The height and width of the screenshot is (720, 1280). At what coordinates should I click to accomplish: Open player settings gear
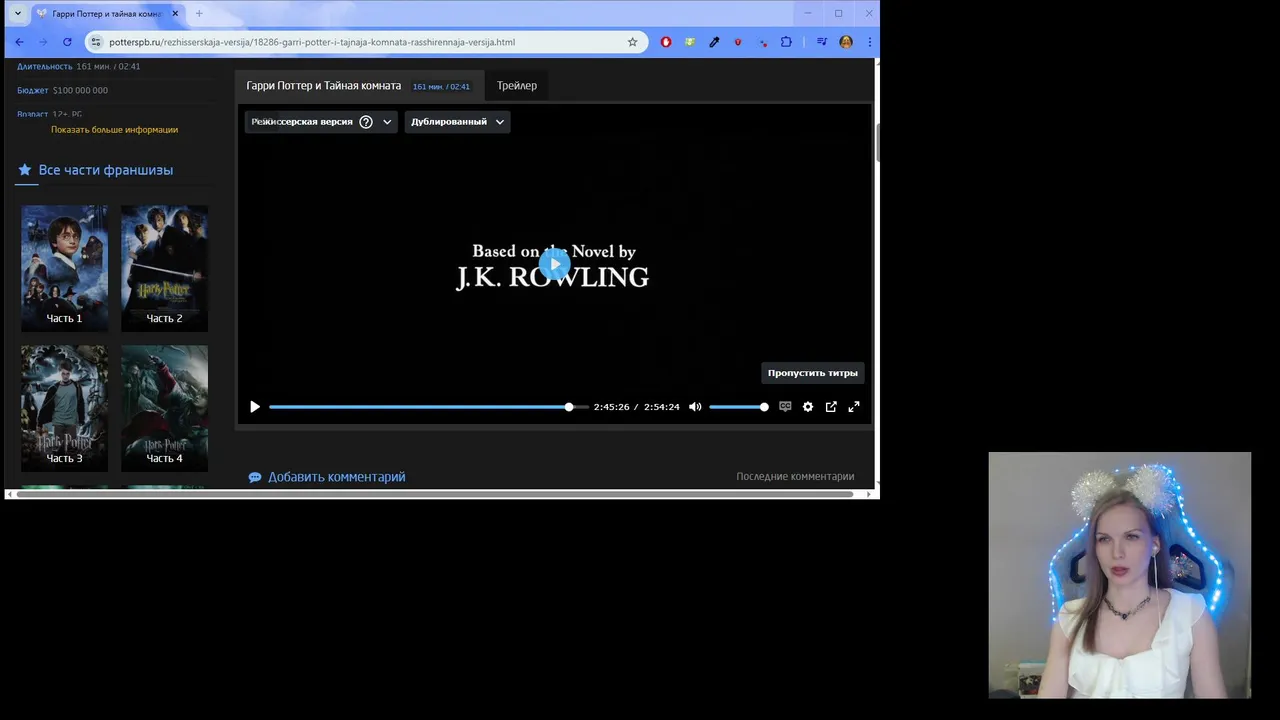(808, 407)
